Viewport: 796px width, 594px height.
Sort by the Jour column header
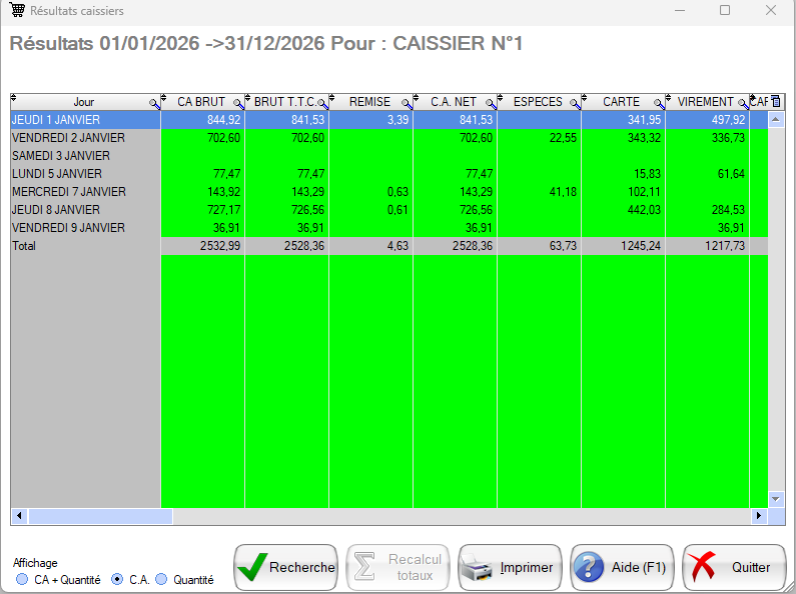click(x=83, y=102)
